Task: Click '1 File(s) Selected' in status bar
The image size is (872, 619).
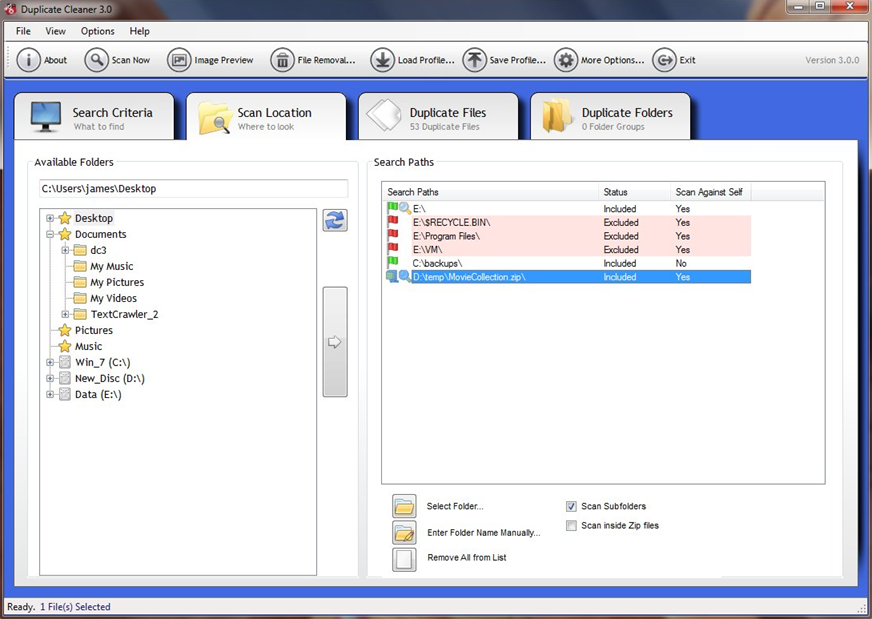Action: click(x=75, y=607)
